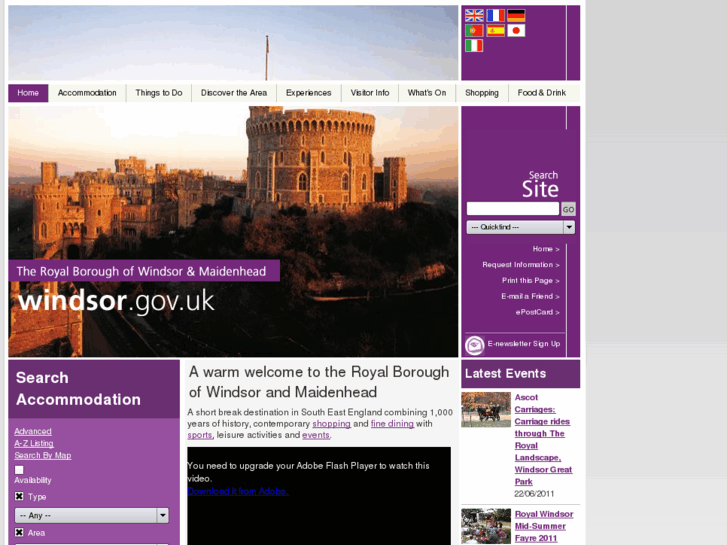Click 'Download it from Adobe' link
This screenshot has width=727, height=545.
[238, 491]
